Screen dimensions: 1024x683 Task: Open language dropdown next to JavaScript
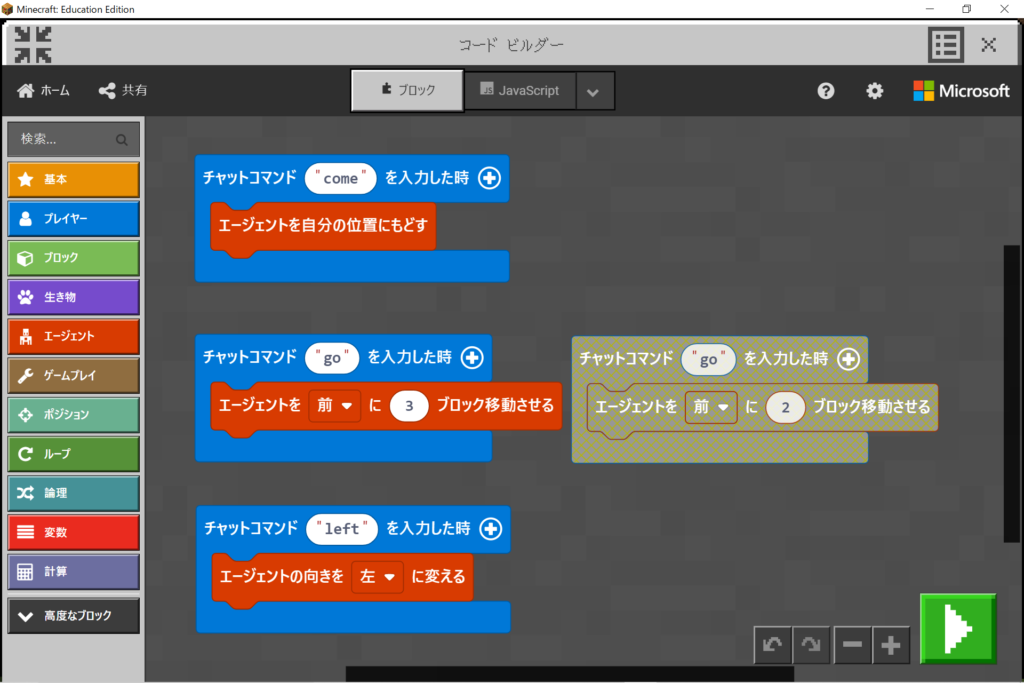click(593, 92)
